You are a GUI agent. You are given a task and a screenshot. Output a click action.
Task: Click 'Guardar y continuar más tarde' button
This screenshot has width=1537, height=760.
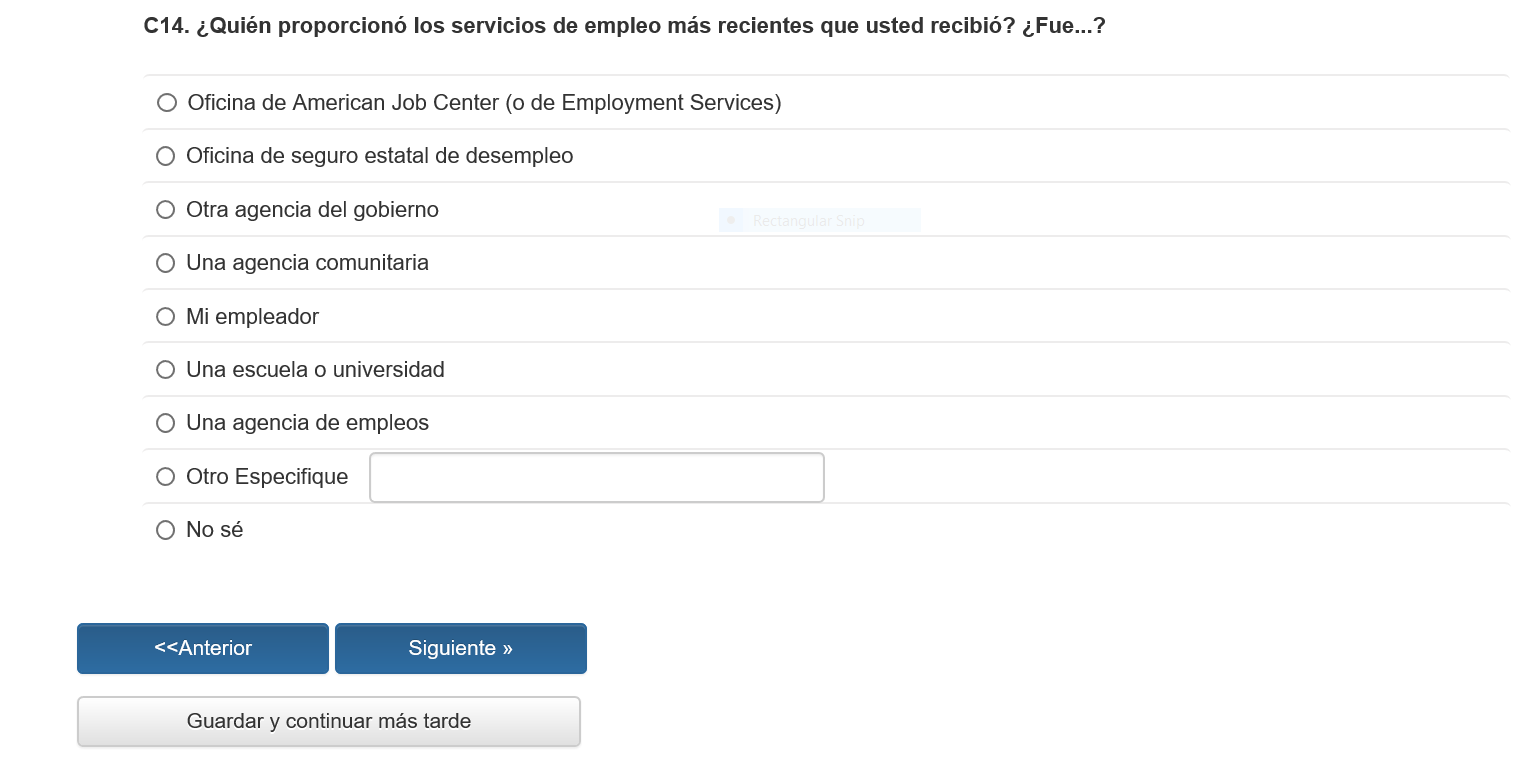pyautogui.click(x=329, y=721)
